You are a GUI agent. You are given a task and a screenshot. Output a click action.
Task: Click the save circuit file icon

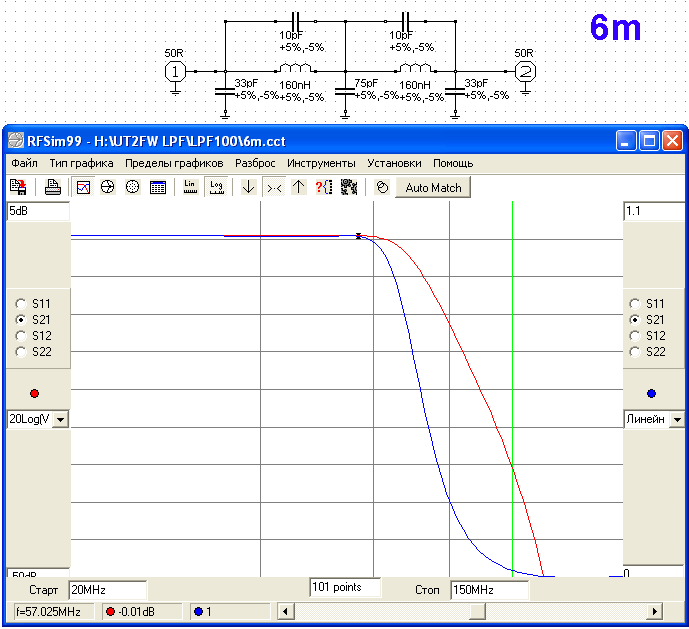tap(18, 187)
